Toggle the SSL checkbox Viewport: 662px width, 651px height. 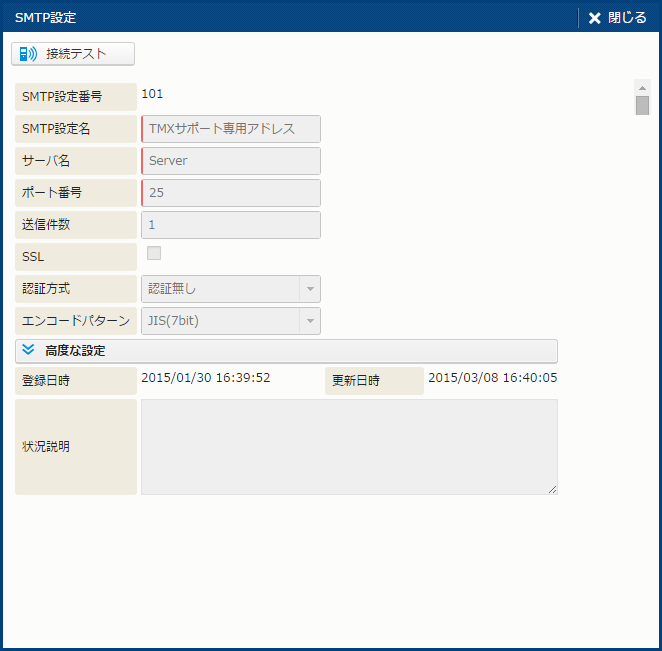154,253
